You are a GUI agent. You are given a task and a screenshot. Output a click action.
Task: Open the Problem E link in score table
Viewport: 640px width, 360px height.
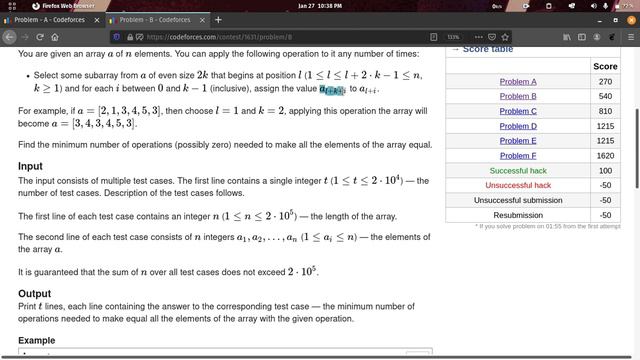coord(518,141)
